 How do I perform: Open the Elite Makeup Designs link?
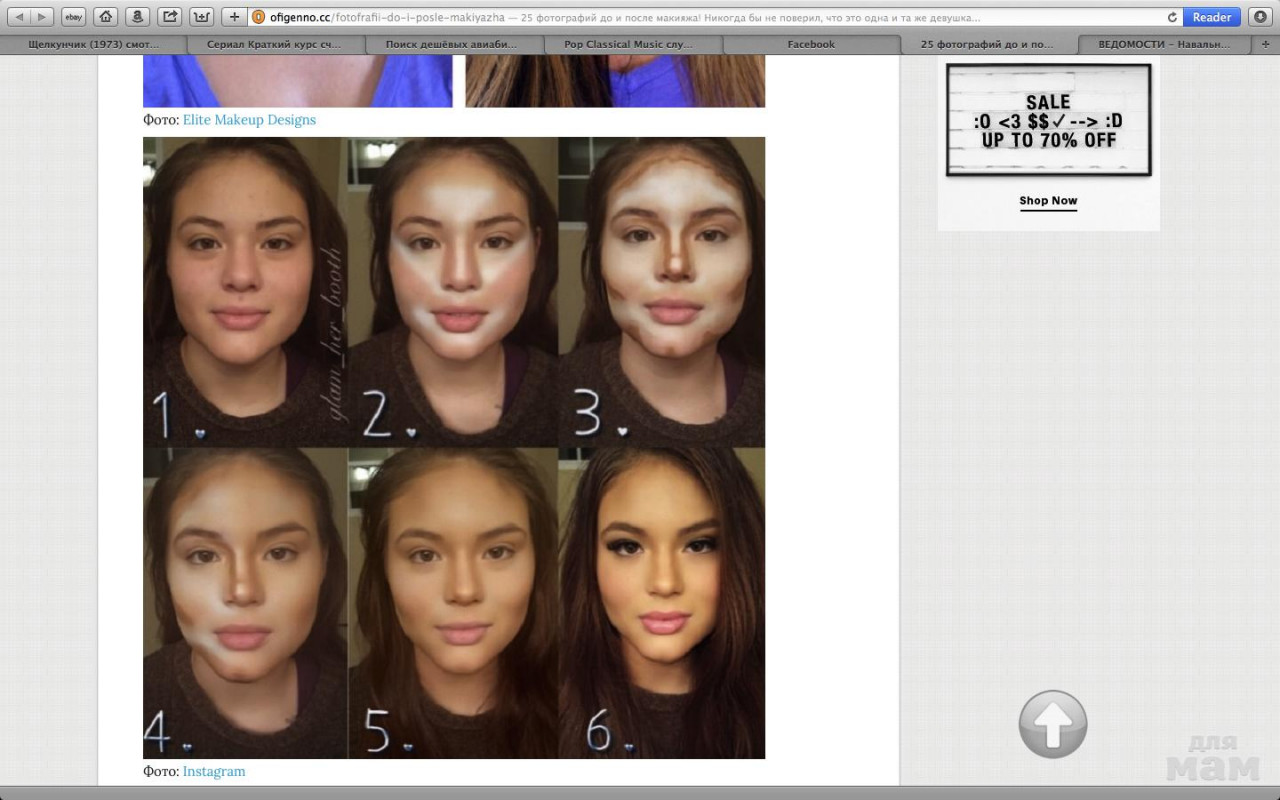tap(249, 120)
